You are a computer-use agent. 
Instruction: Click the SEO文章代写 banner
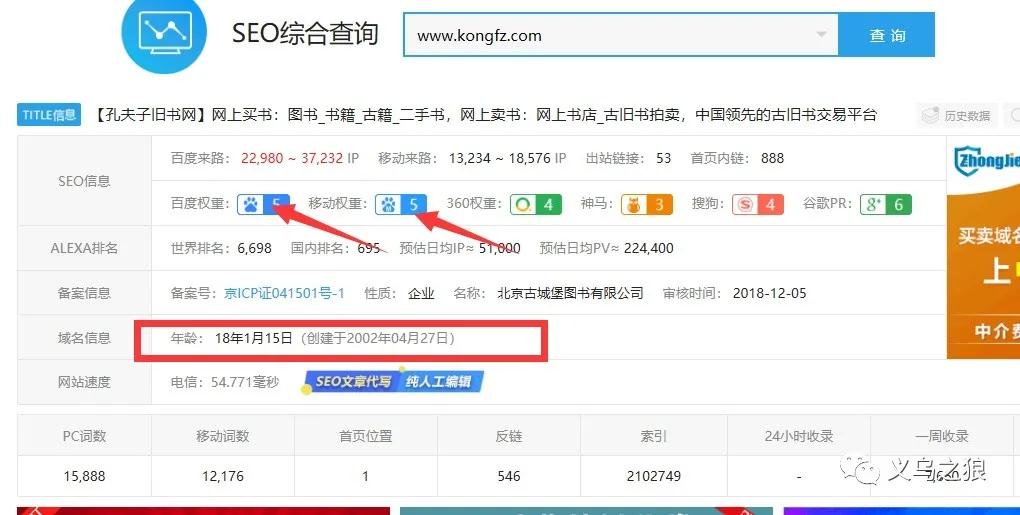pyautogui.click(x=350, y=382)
